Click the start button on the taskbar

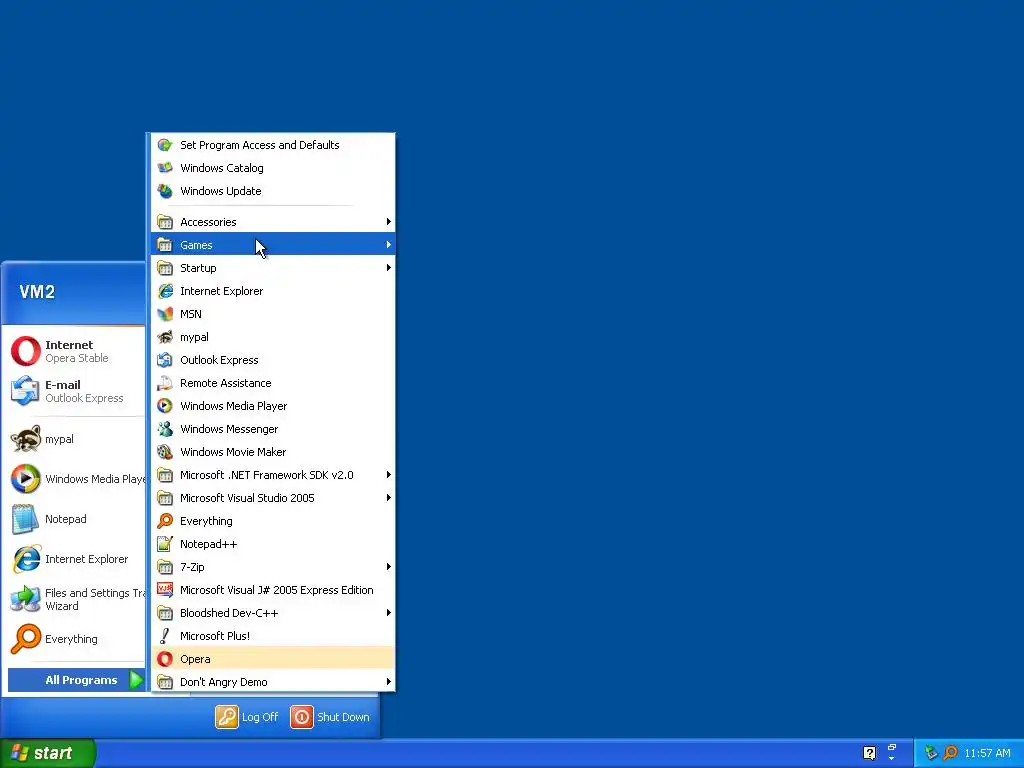(48, 753)
